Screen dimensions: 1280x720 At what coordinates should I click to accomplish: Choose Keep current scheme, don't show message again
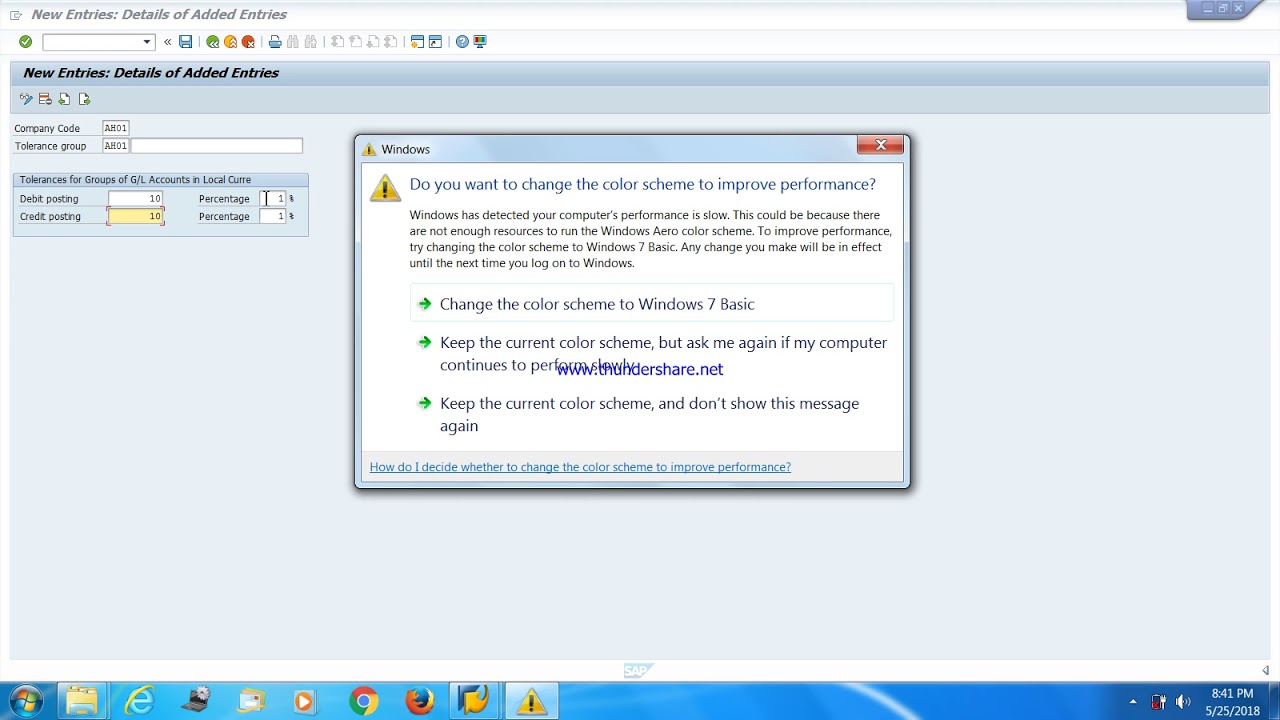(x=652, y=414)
